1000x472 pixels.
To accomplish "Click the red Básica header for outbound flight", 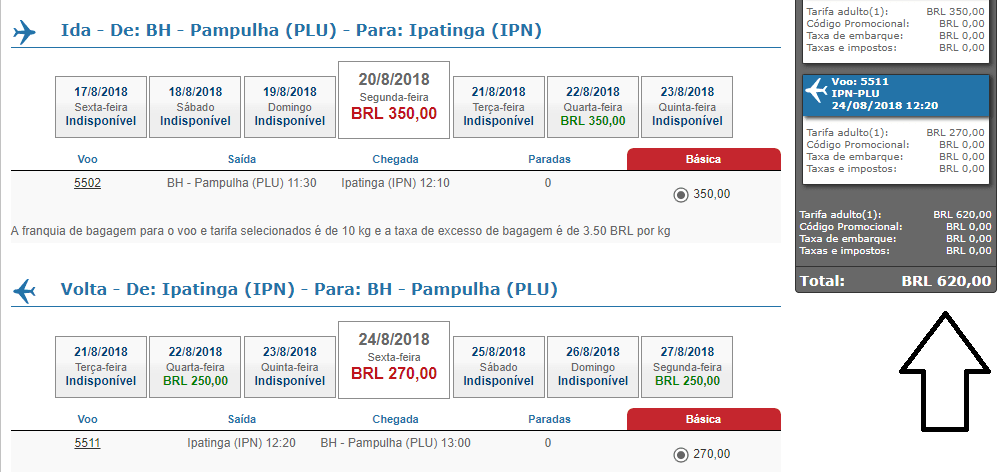I will pyautogui.click(x=704, y=159).
